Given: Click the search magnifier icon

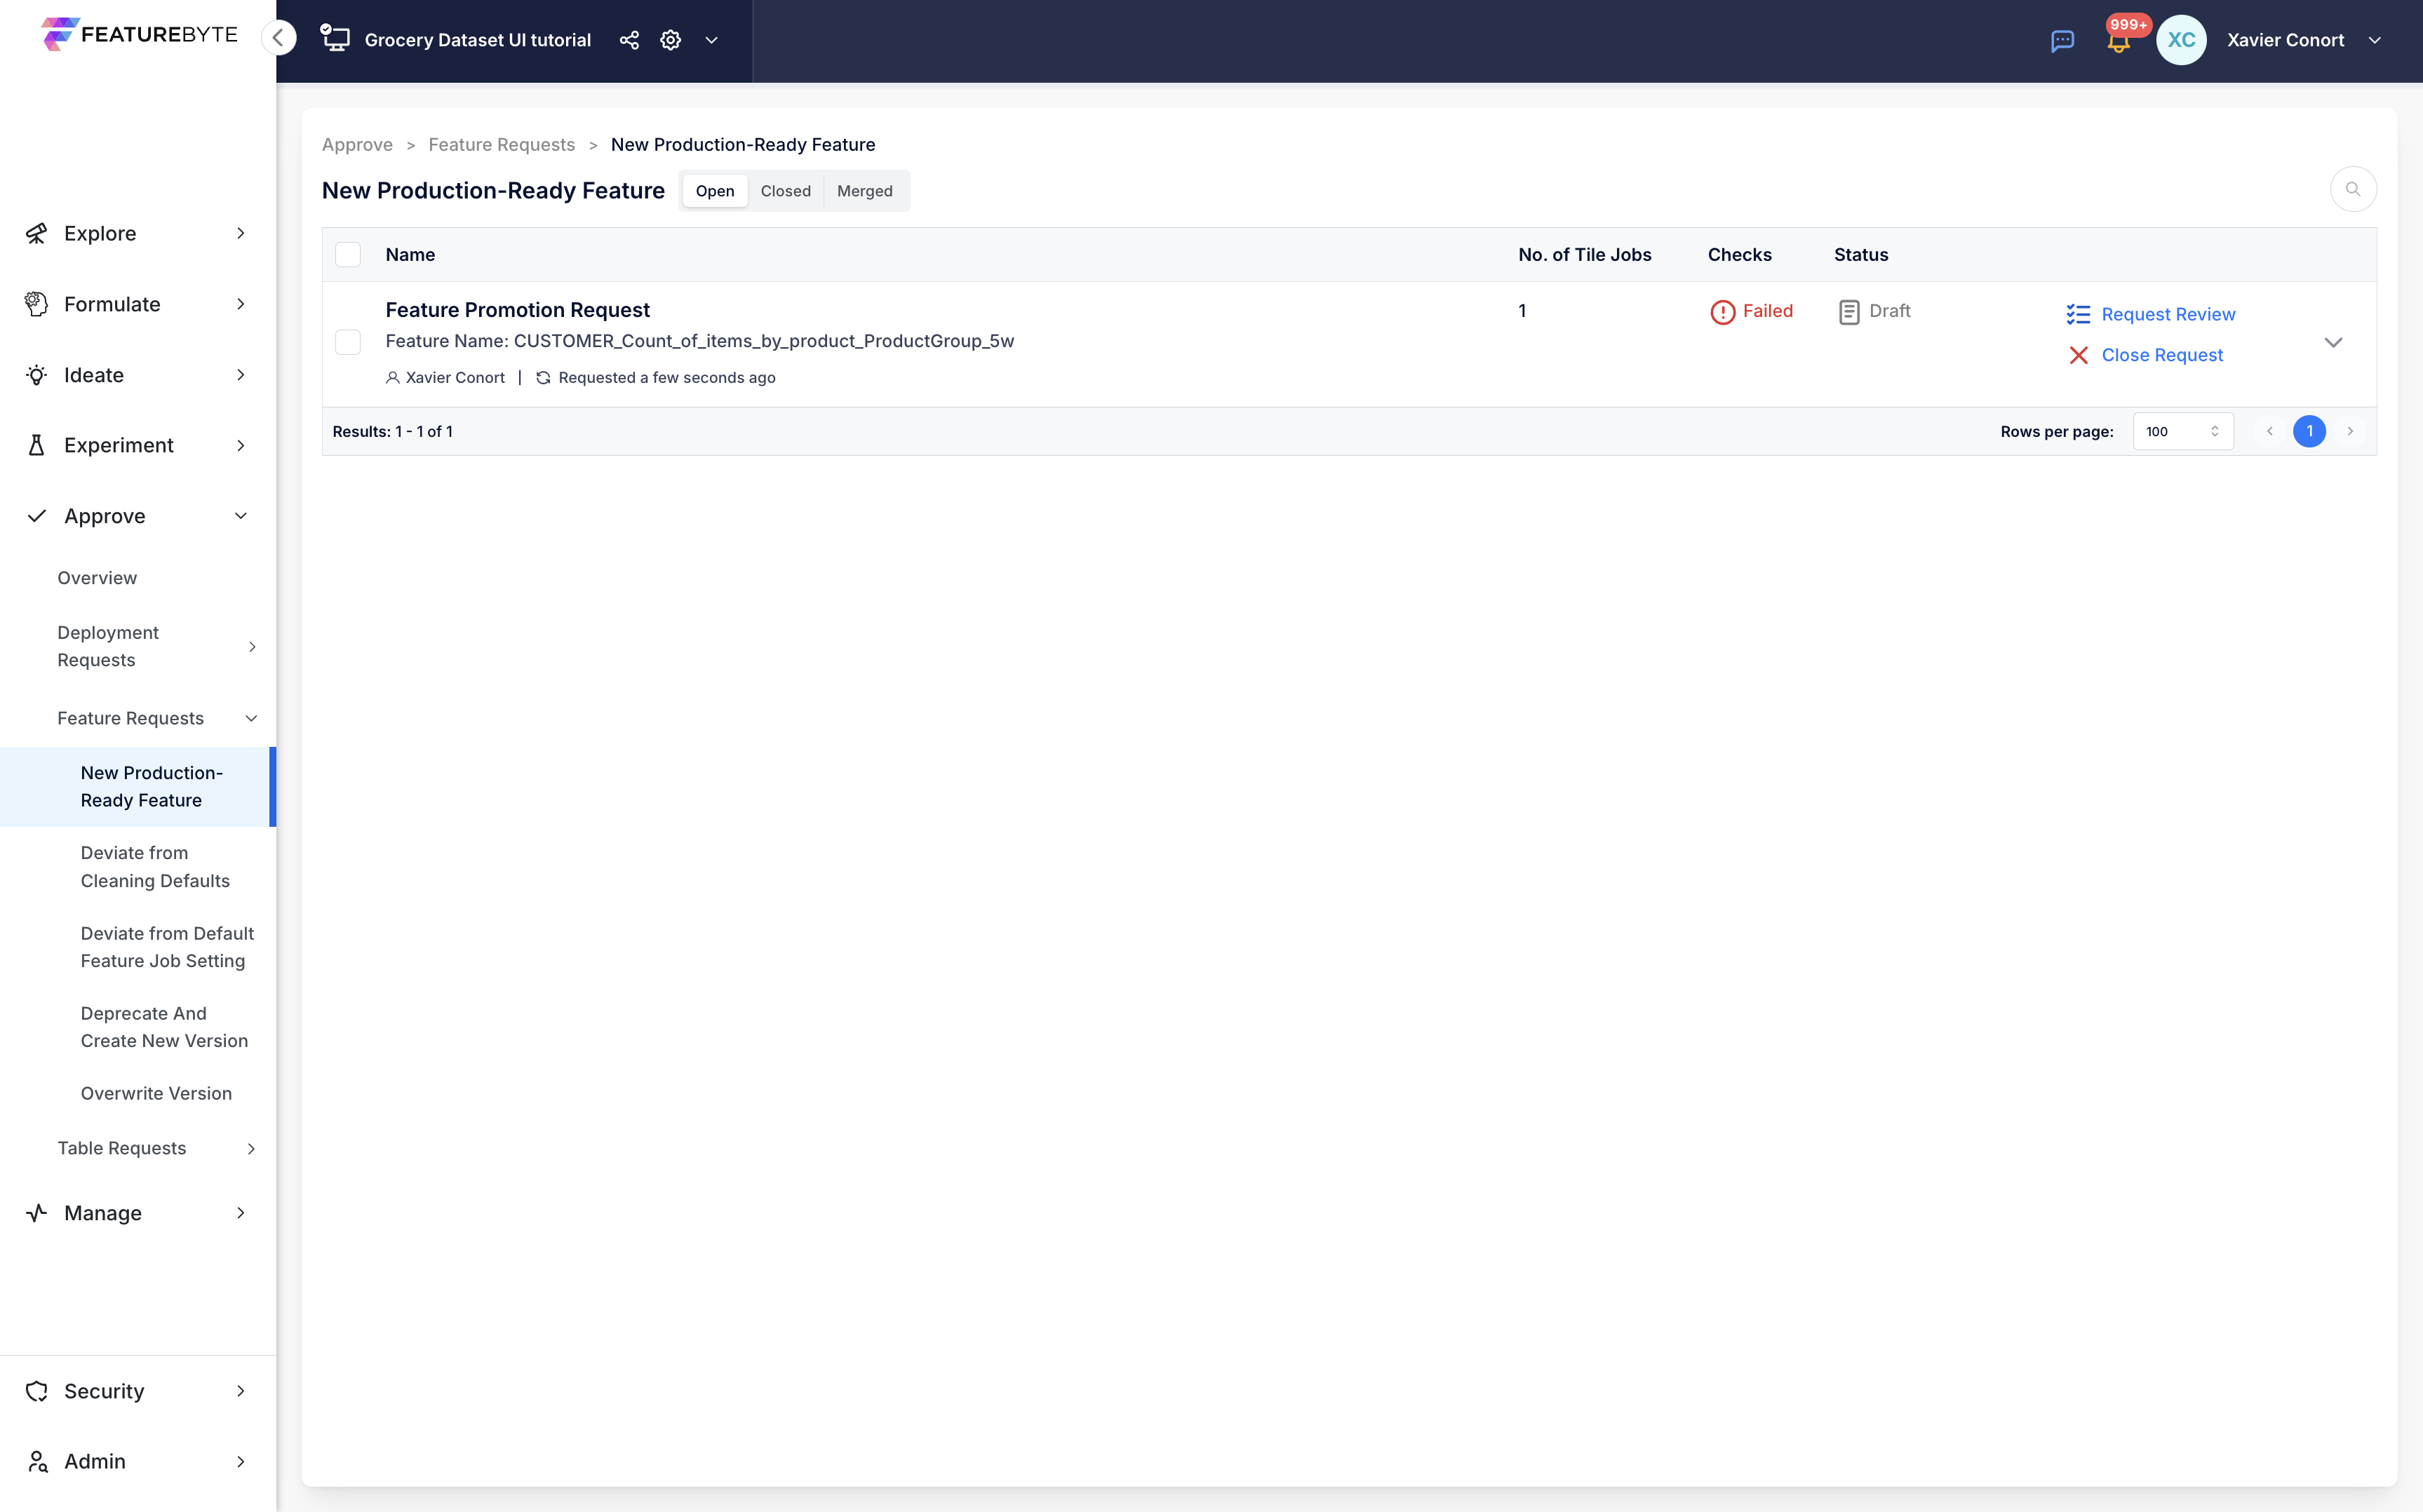Looking at the screenshot, I should 2353,189.
